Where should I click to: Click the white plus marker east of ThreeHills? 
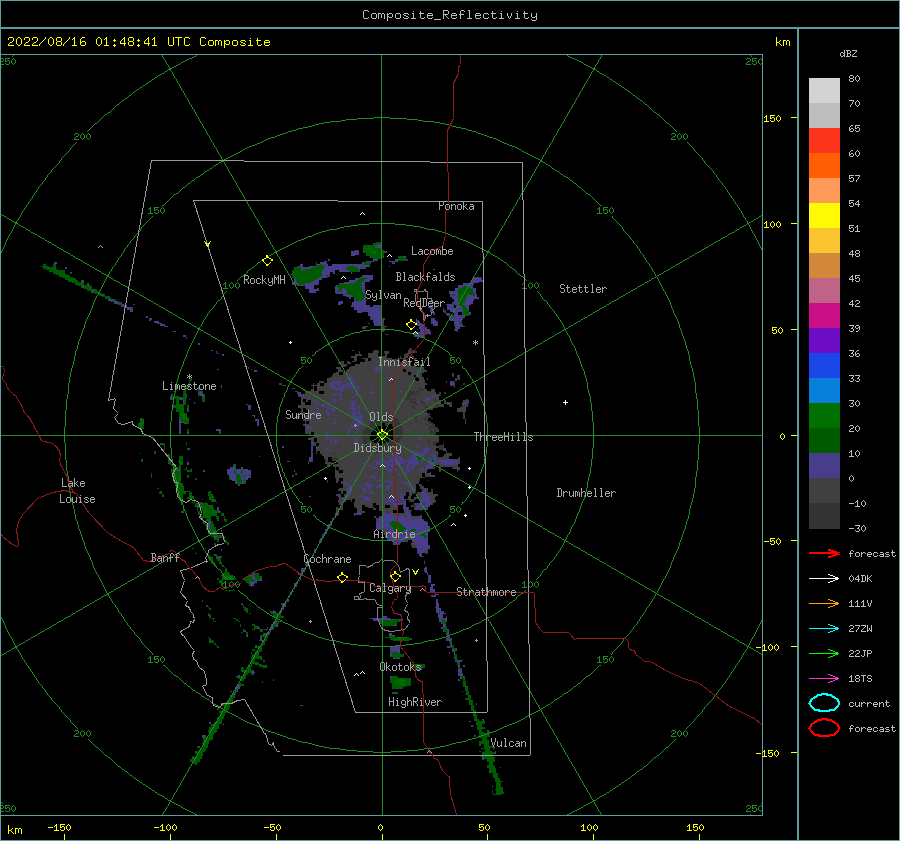click(x=565, y=402)
